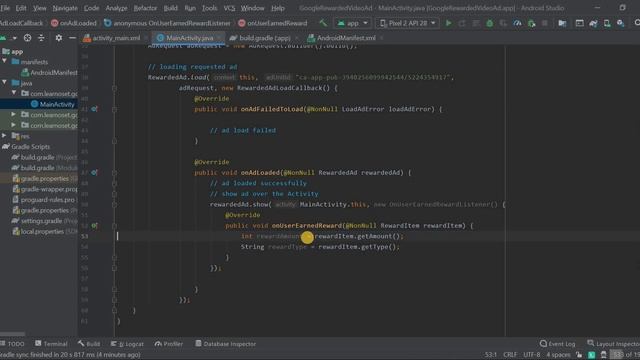The width and height of the screenshot is (640, 360).
Task: Click Sync Project with Gradle Files elephant icon
Action: (593, 23)
